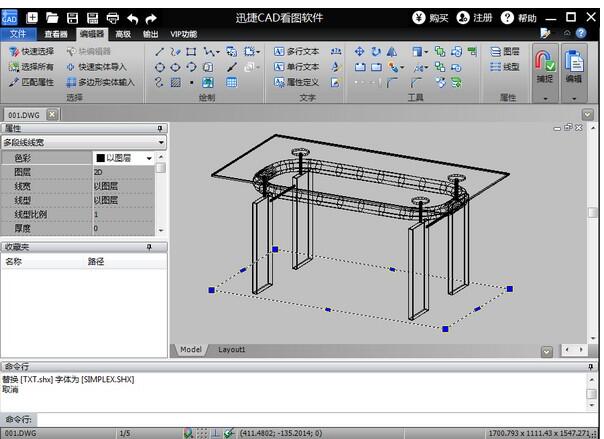Select the Model tab
The width and height of the screenshot is (604, 439).
191,350
